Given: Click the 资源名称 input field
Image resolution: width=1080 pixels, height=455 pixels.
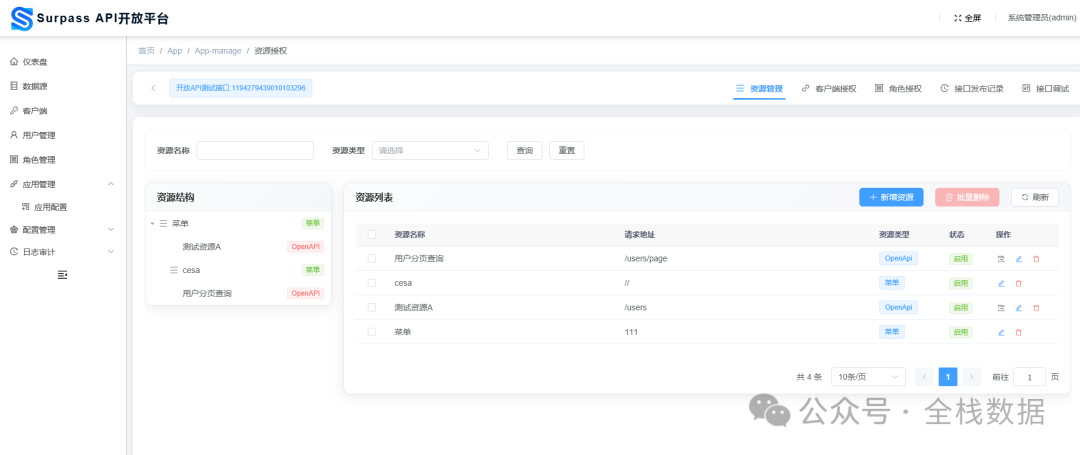Looking at the screenshot, I should (255, 151).
